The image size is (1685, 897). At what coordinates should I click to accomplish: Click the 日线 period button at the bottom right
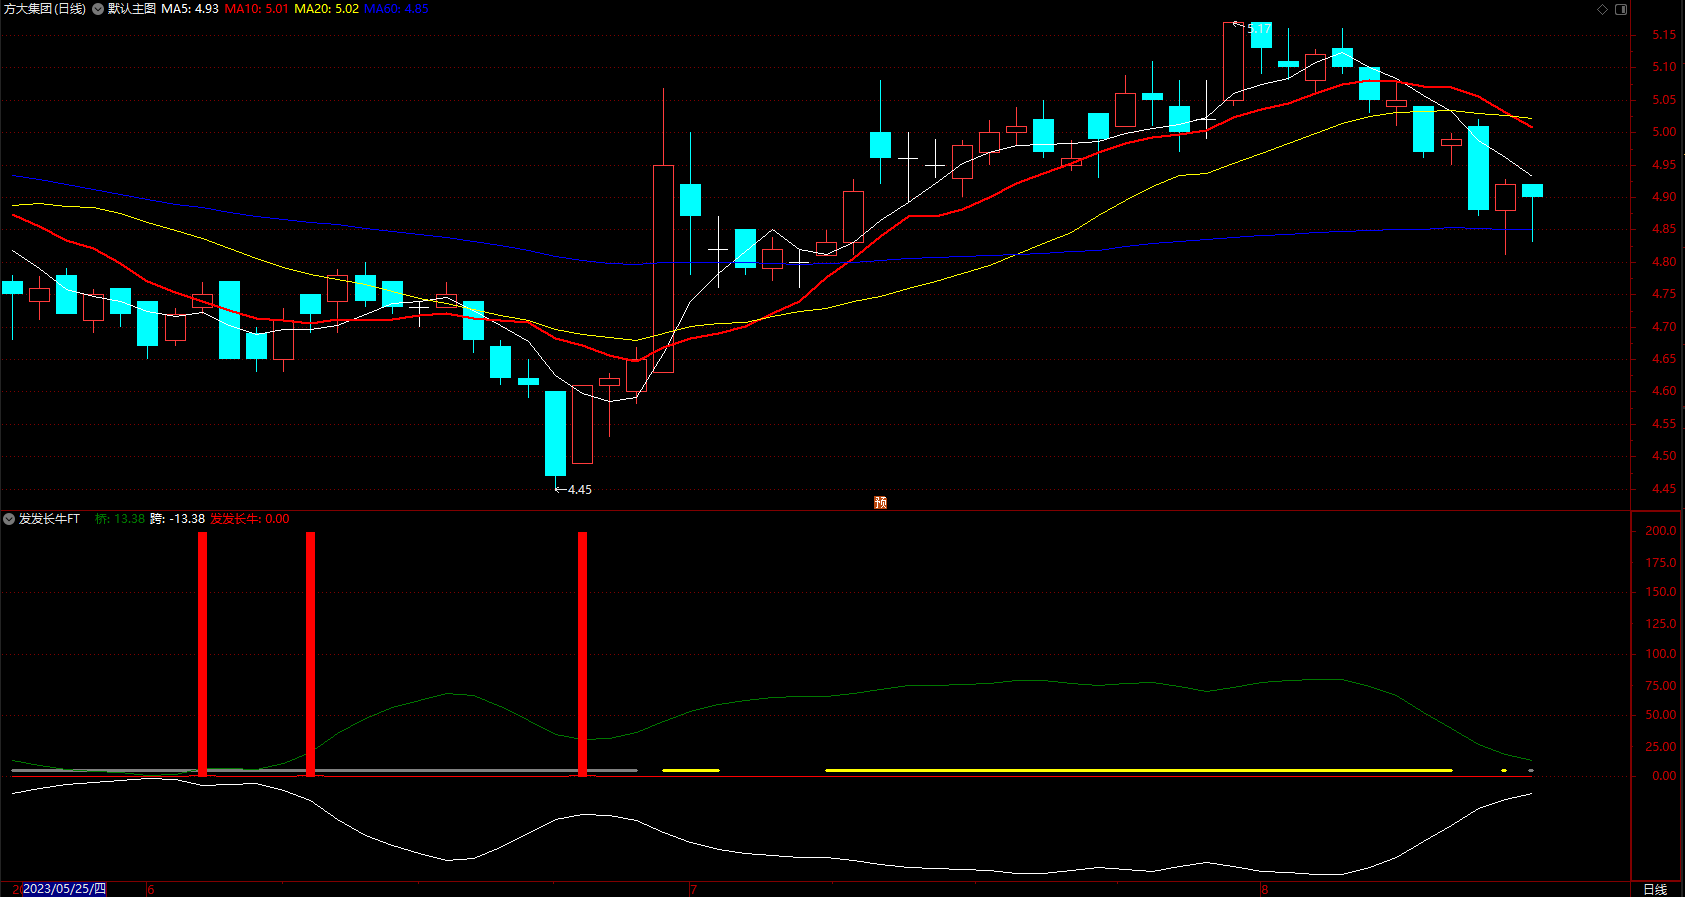1656,889
